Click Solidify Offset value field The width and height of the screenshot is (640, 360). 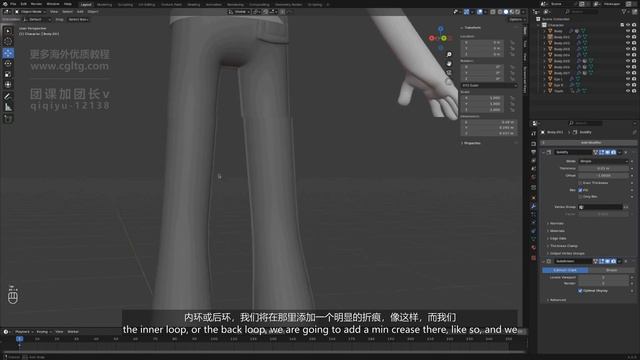[x=603, y=176]
